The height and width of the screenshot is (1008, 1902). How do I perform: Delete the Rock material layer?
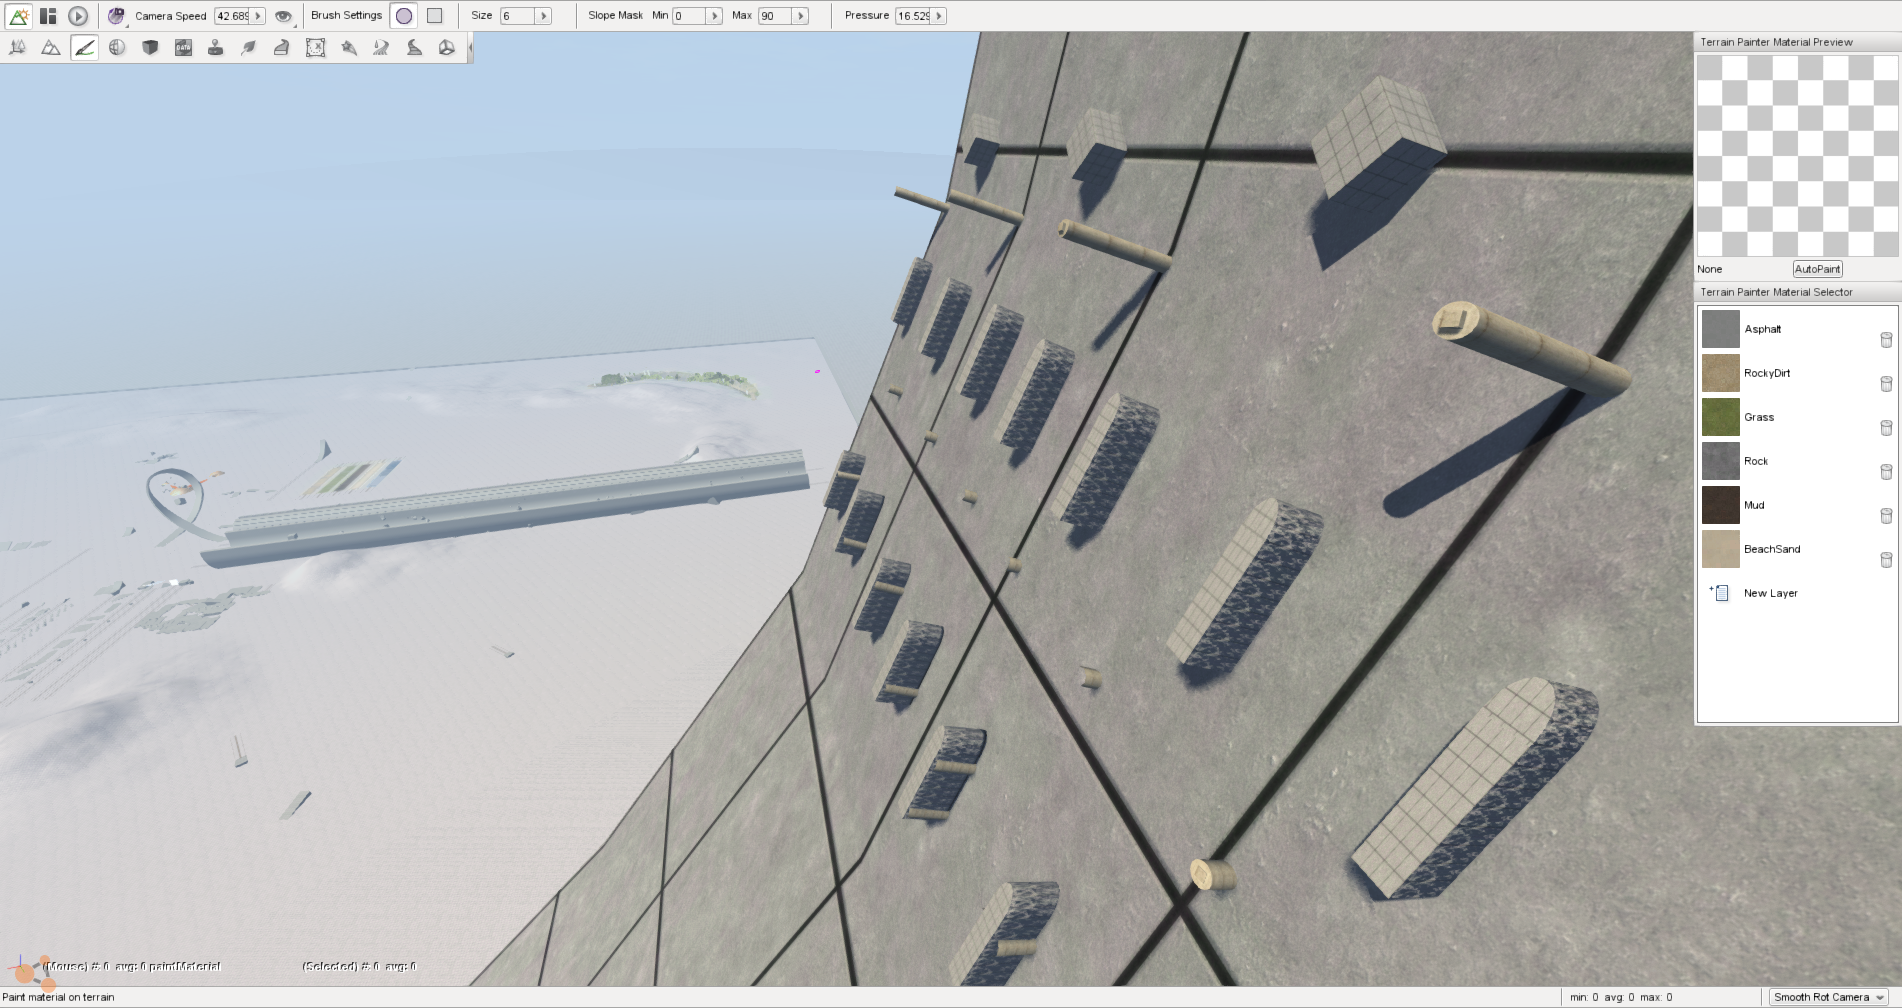coord(1886,472)
